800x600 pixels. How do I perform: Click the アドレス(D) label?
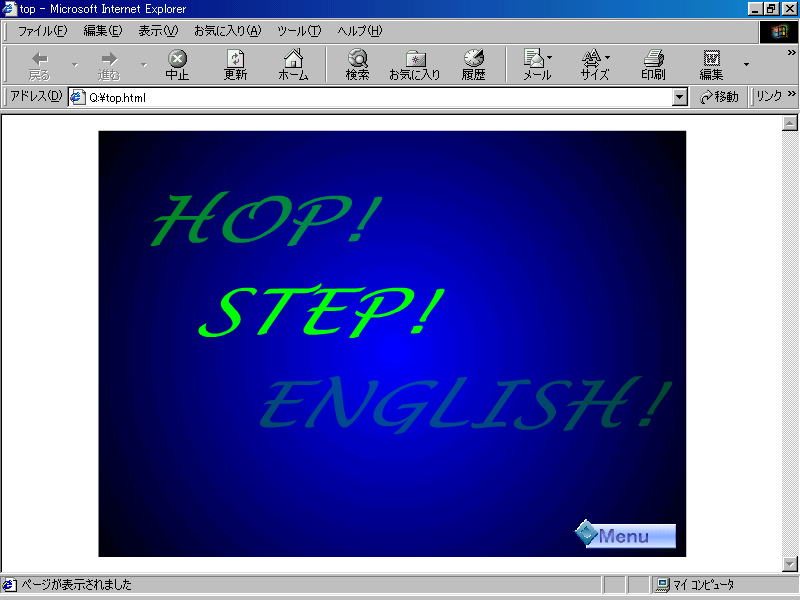[x=36, y=96]
